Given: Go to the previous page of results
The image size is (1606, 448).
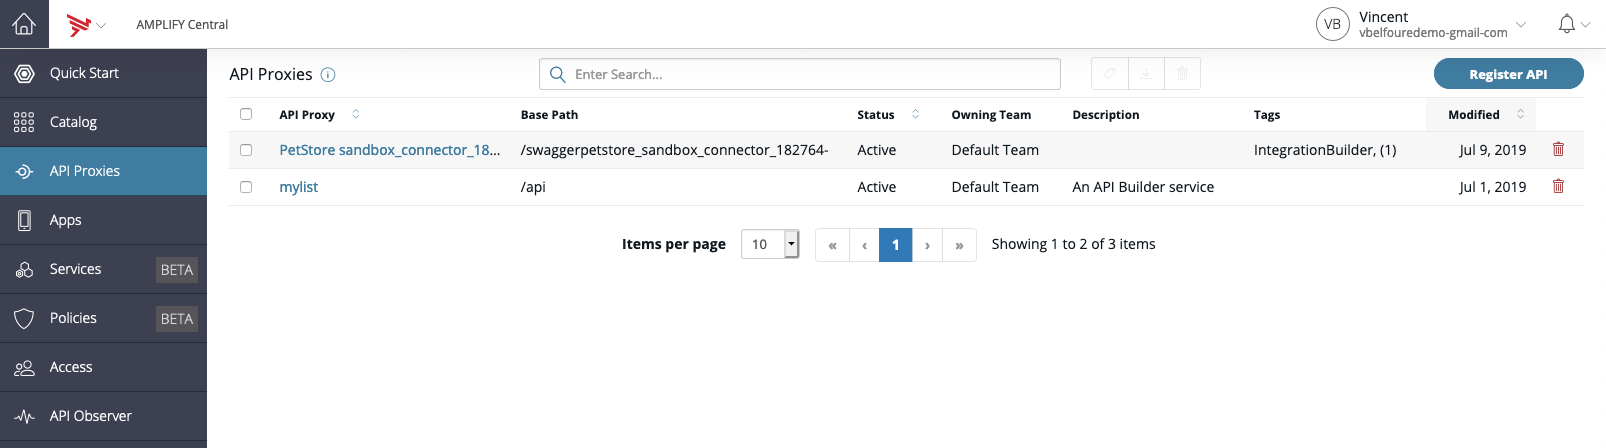Looking at the screenshot, I should coord(864,245).
